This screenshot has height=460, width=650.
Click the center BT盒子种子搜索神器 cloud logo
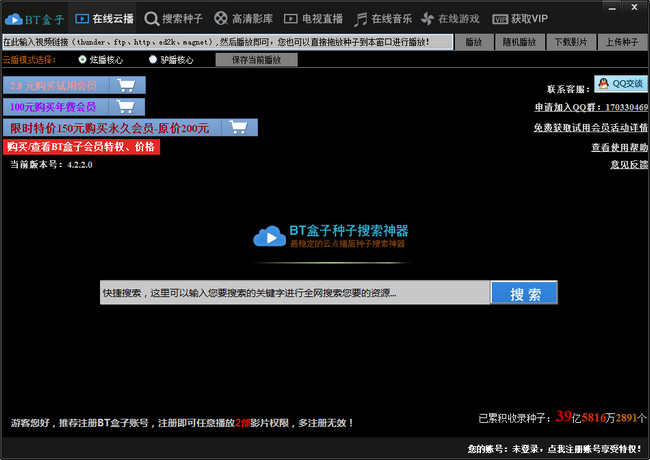tap(269, 237)
